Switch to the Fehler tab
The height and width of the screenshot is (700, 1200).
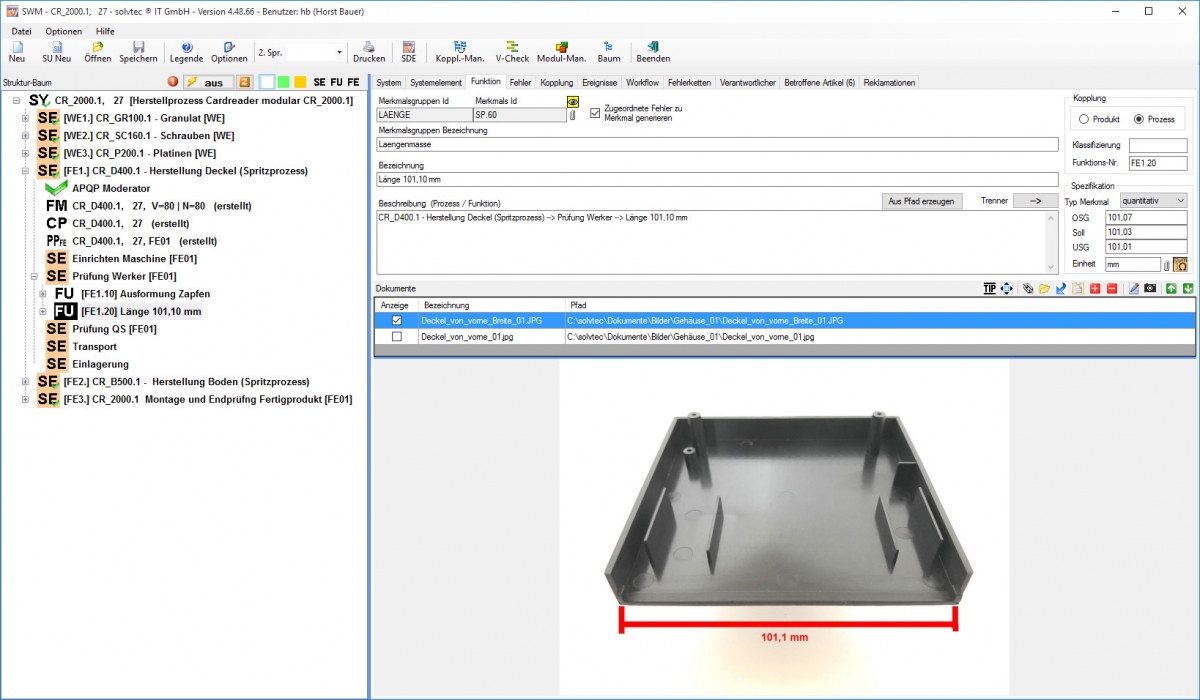coord(520,82)
